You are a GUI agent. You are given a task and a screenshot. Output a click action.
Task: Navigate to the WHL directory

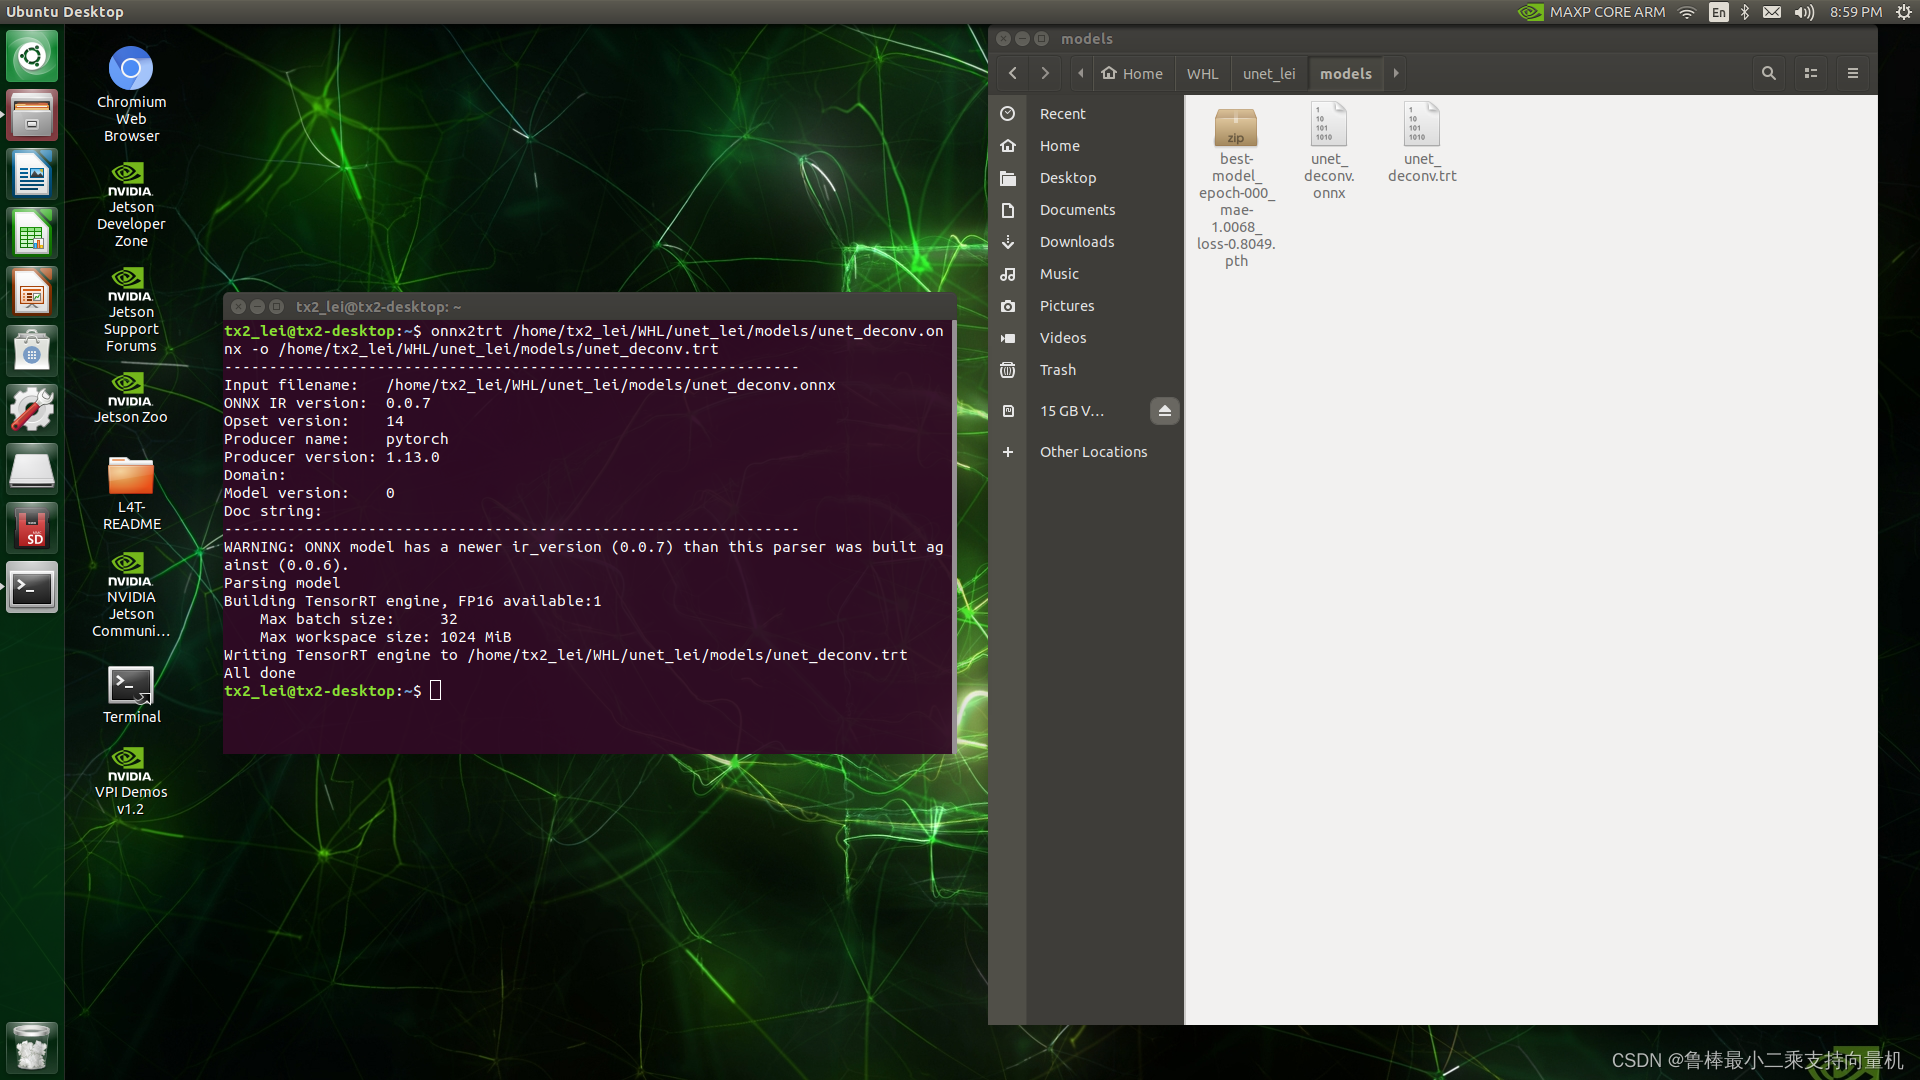(1200, 73)
